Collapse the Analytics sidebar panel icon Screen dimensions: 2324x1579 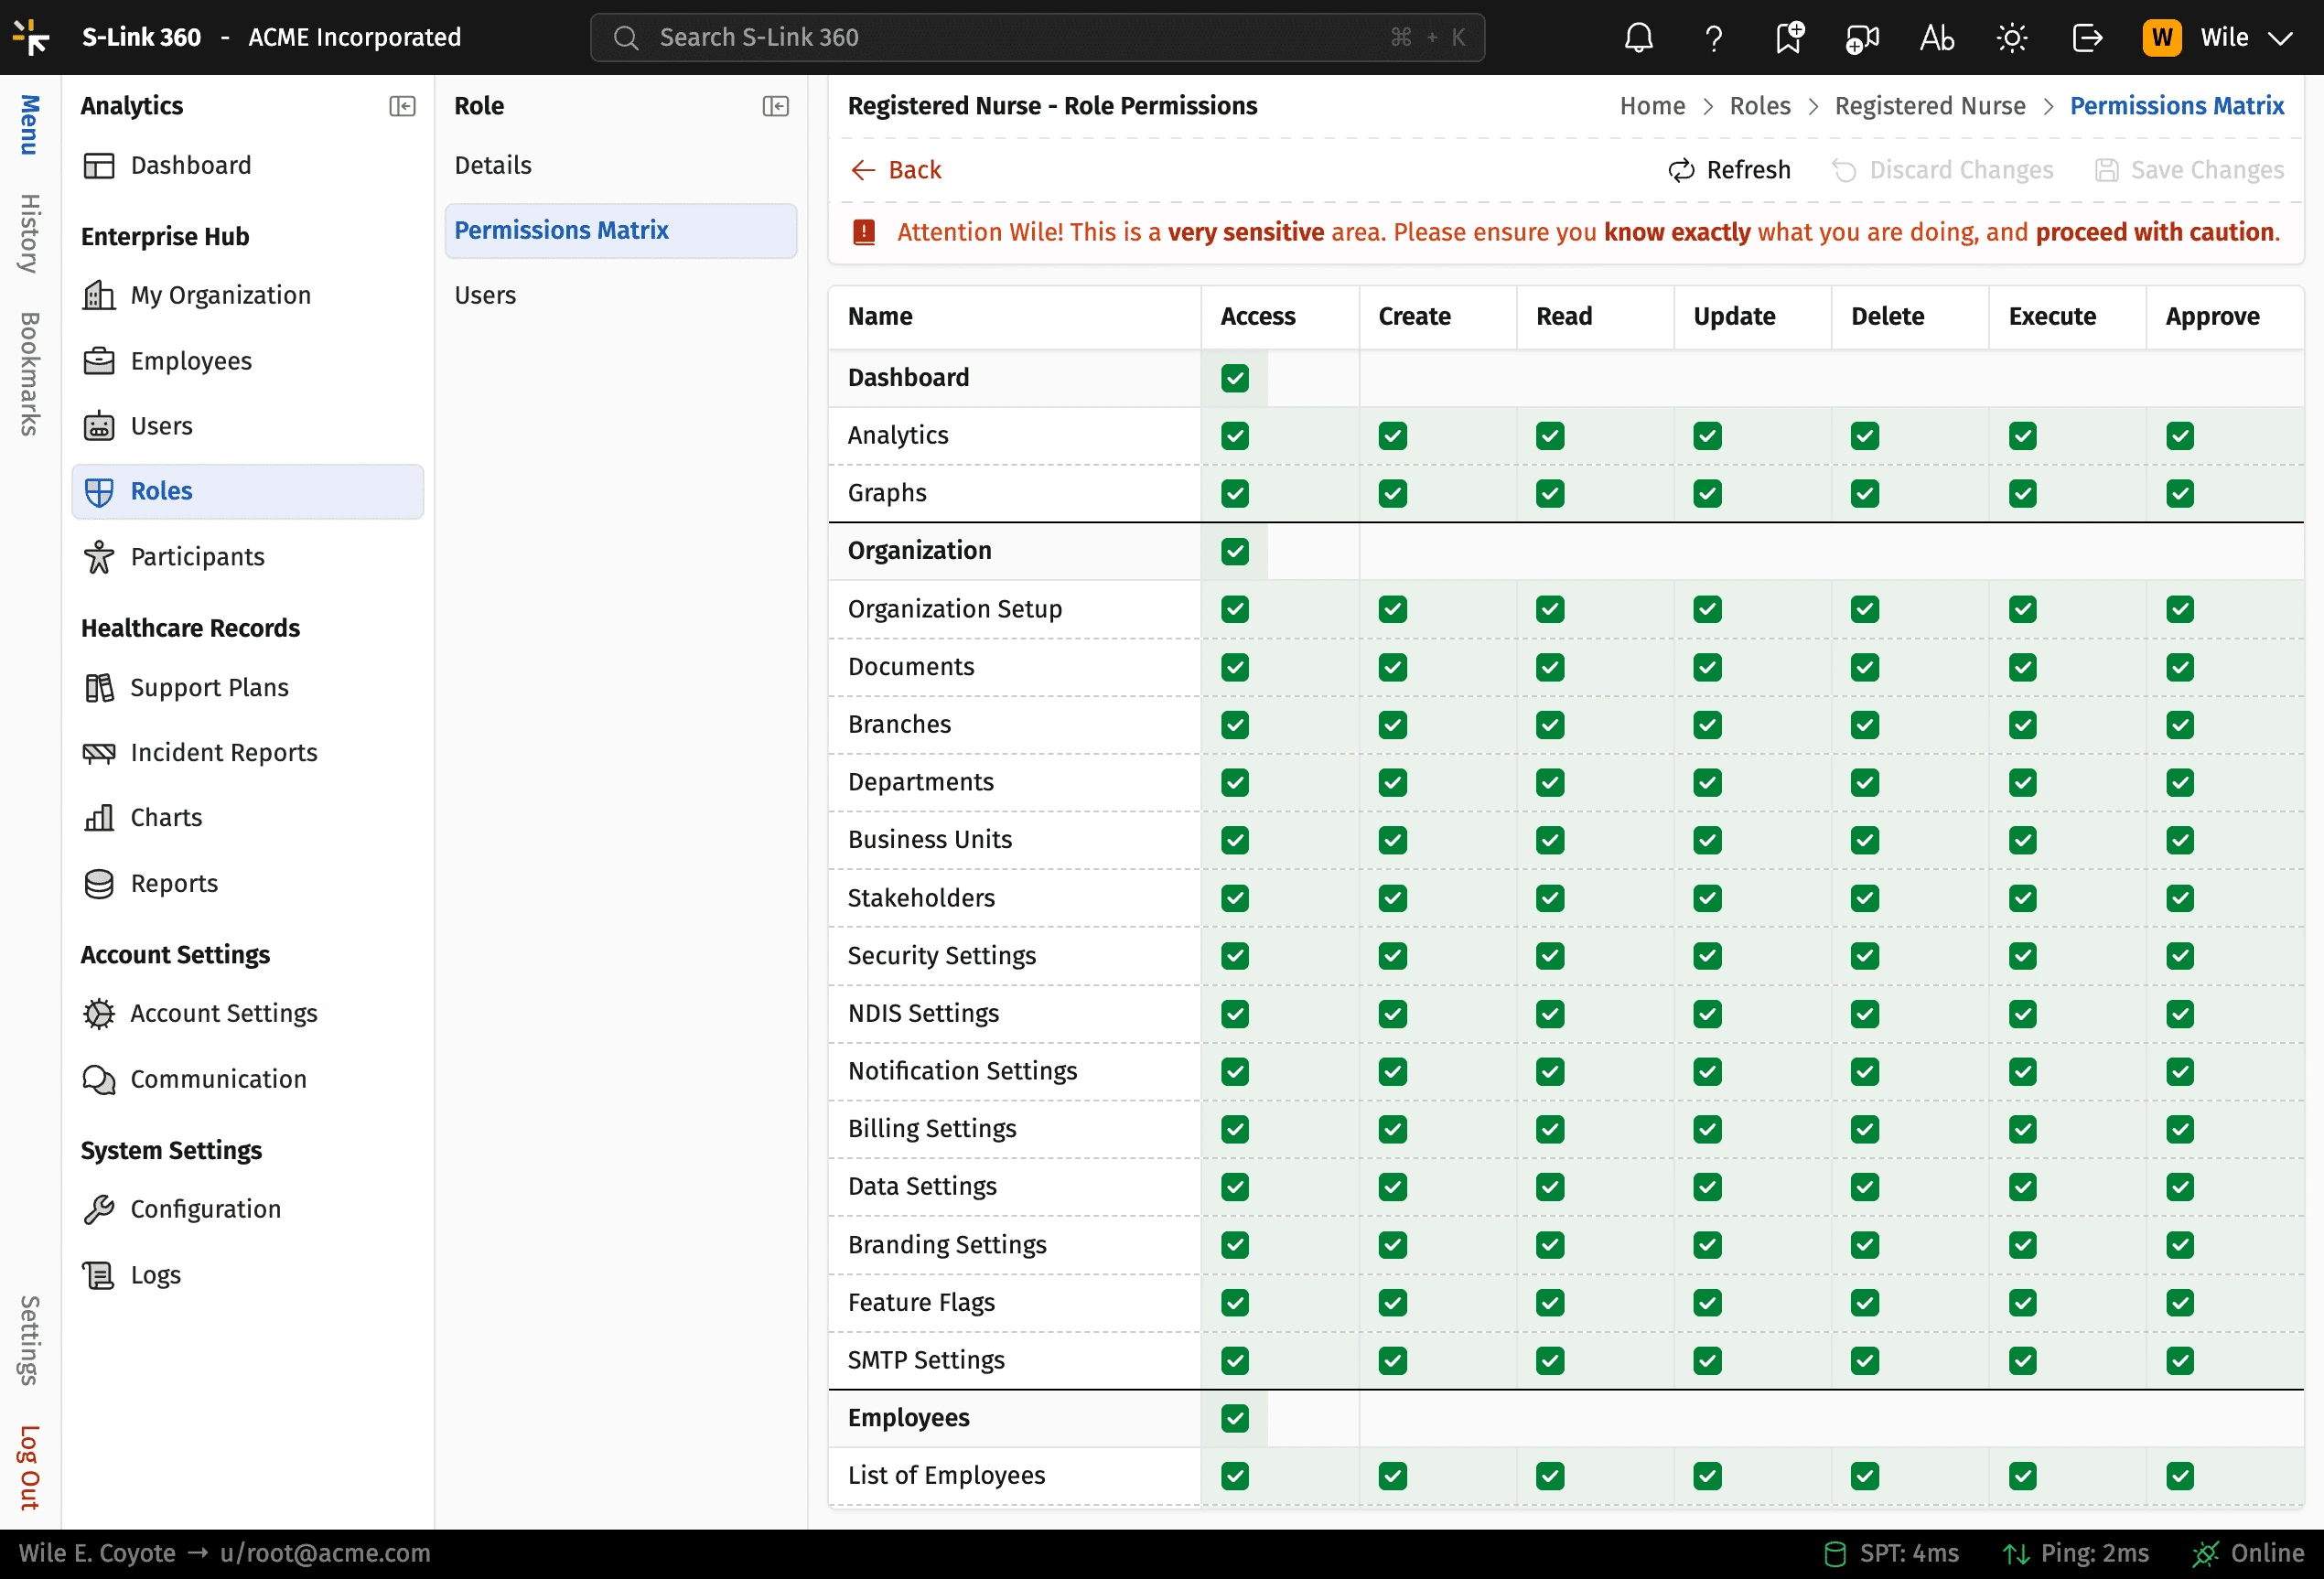pyautogui.click(x=402, y=106)
